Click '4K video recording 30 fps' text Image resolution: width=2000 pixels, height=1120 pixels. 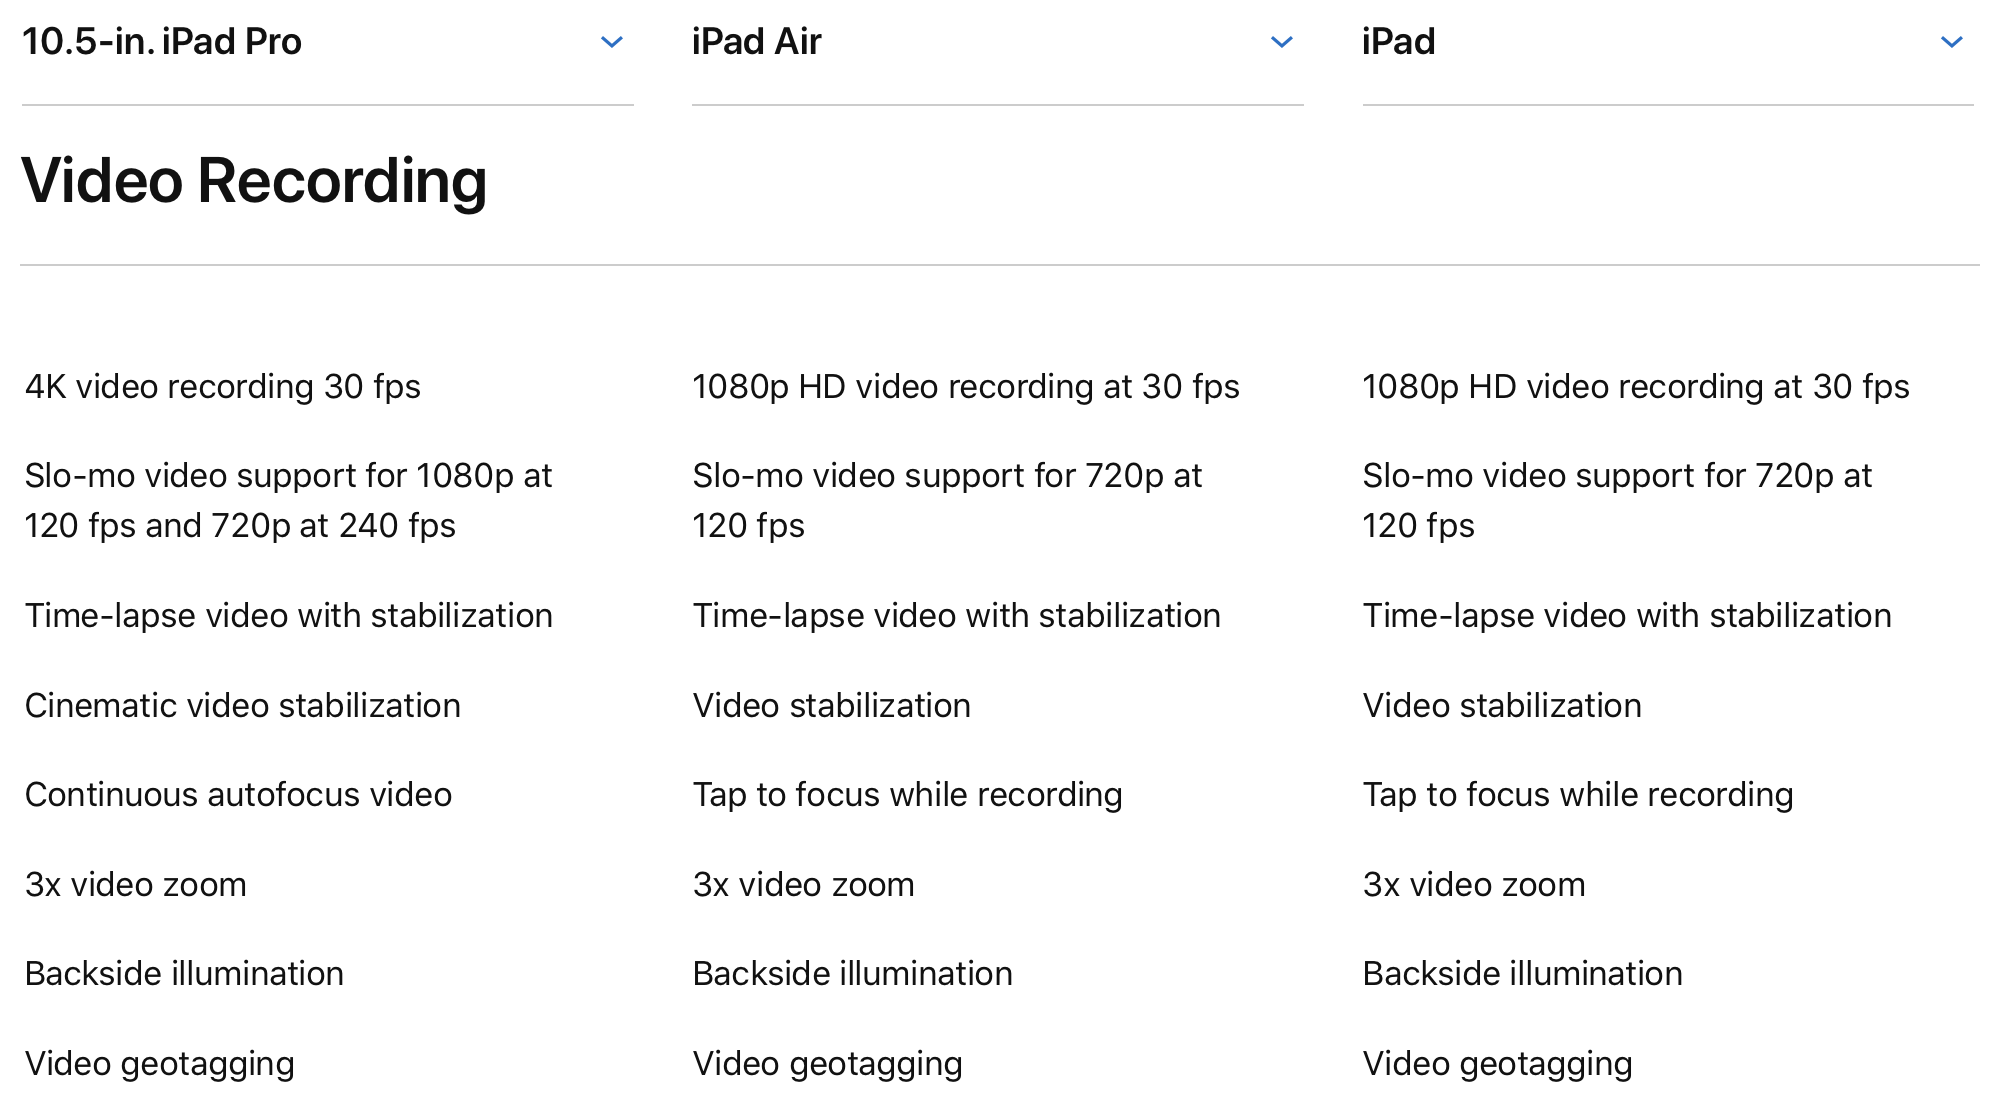click(223, 387)
